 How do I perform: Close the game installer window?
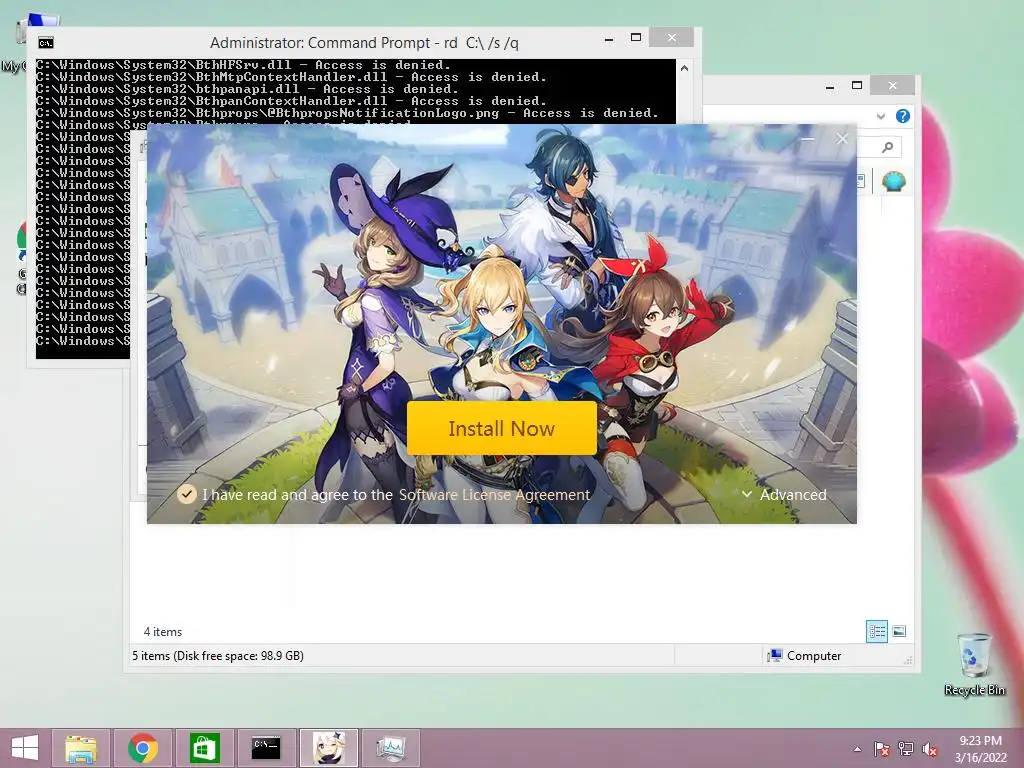(842, 138)
